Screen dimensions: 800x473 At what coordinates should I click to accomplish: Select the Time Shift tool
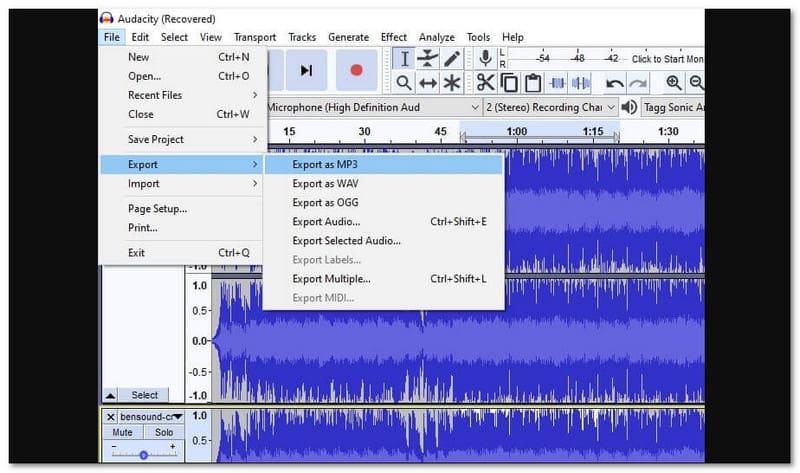[428, 83]
